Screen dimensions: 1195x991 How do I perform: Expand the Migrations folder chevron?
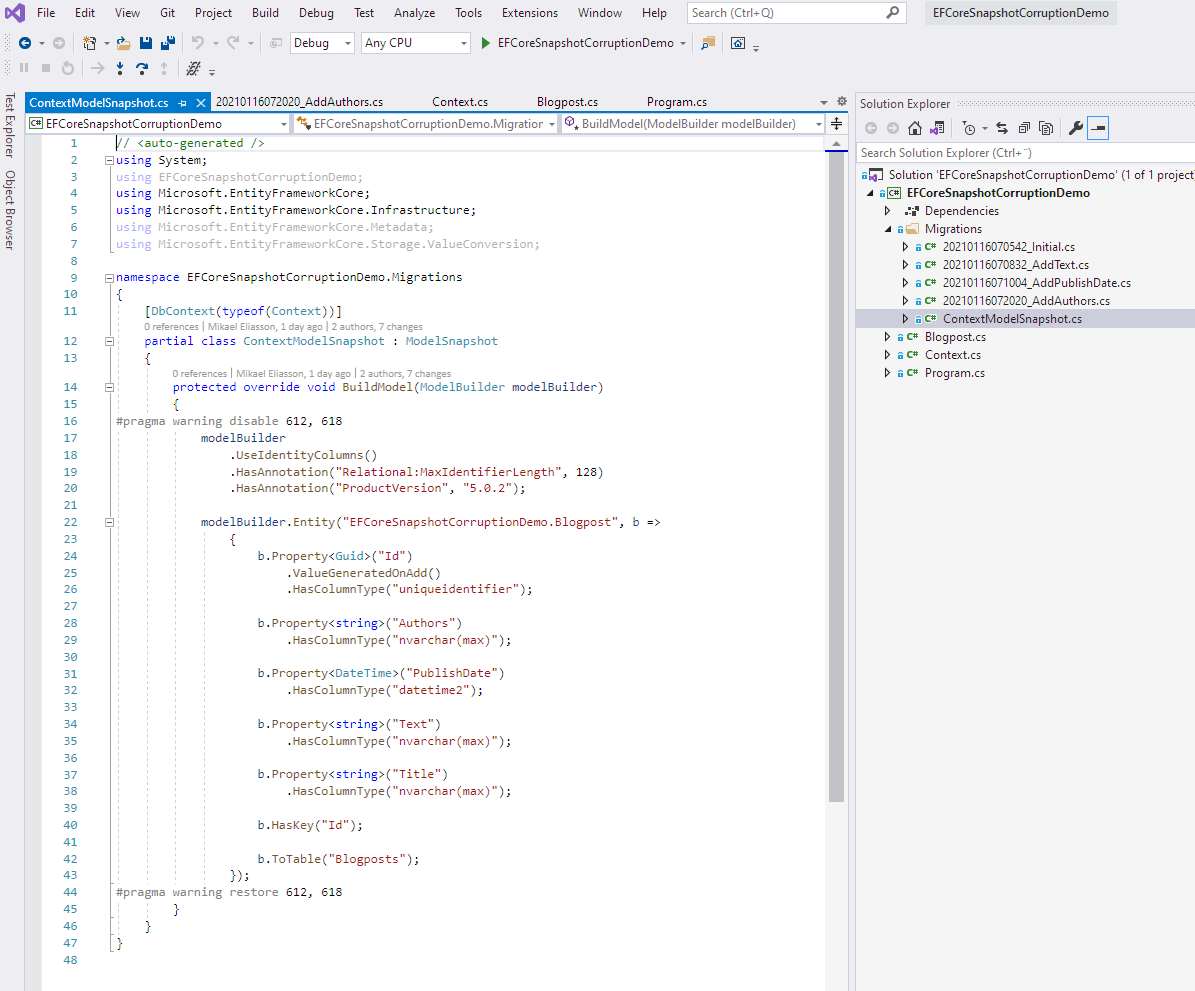coord(886,228)
